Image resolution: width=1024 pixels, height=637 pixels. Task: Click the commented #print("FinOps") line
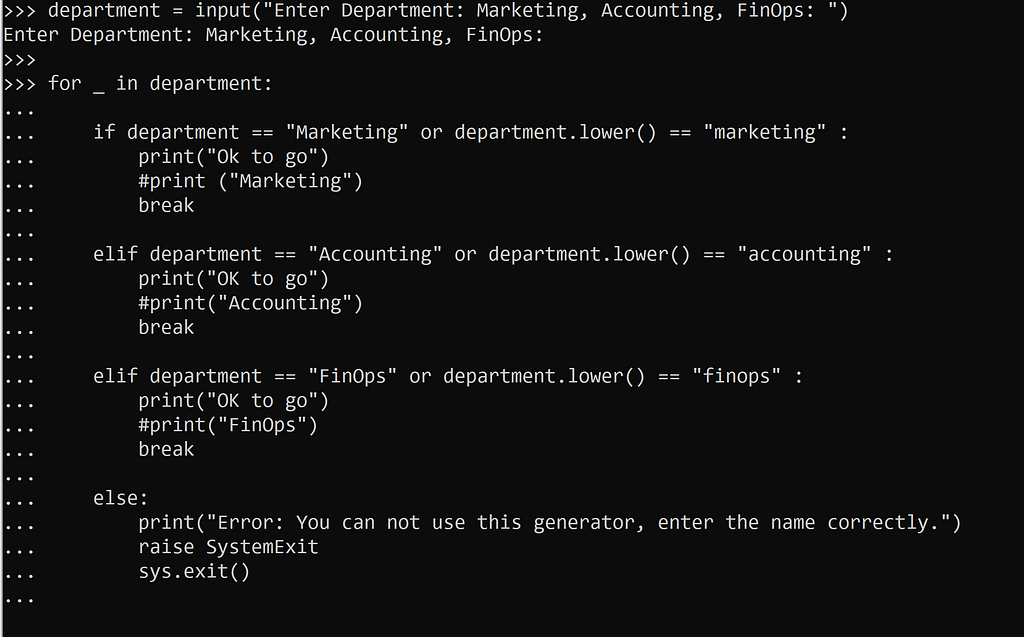[x=227, y=425]
